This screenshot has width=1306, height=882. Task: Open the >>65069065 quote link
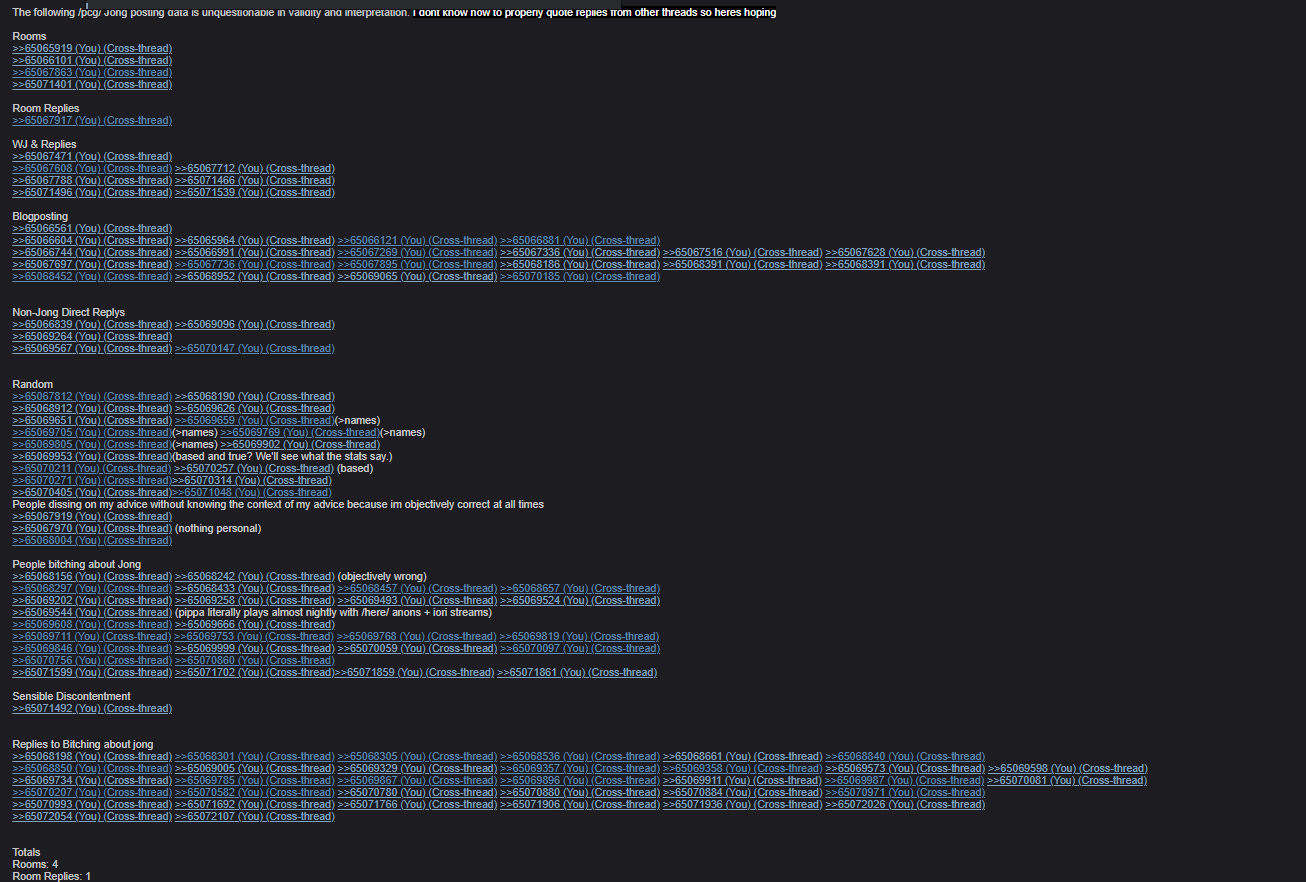417,276
